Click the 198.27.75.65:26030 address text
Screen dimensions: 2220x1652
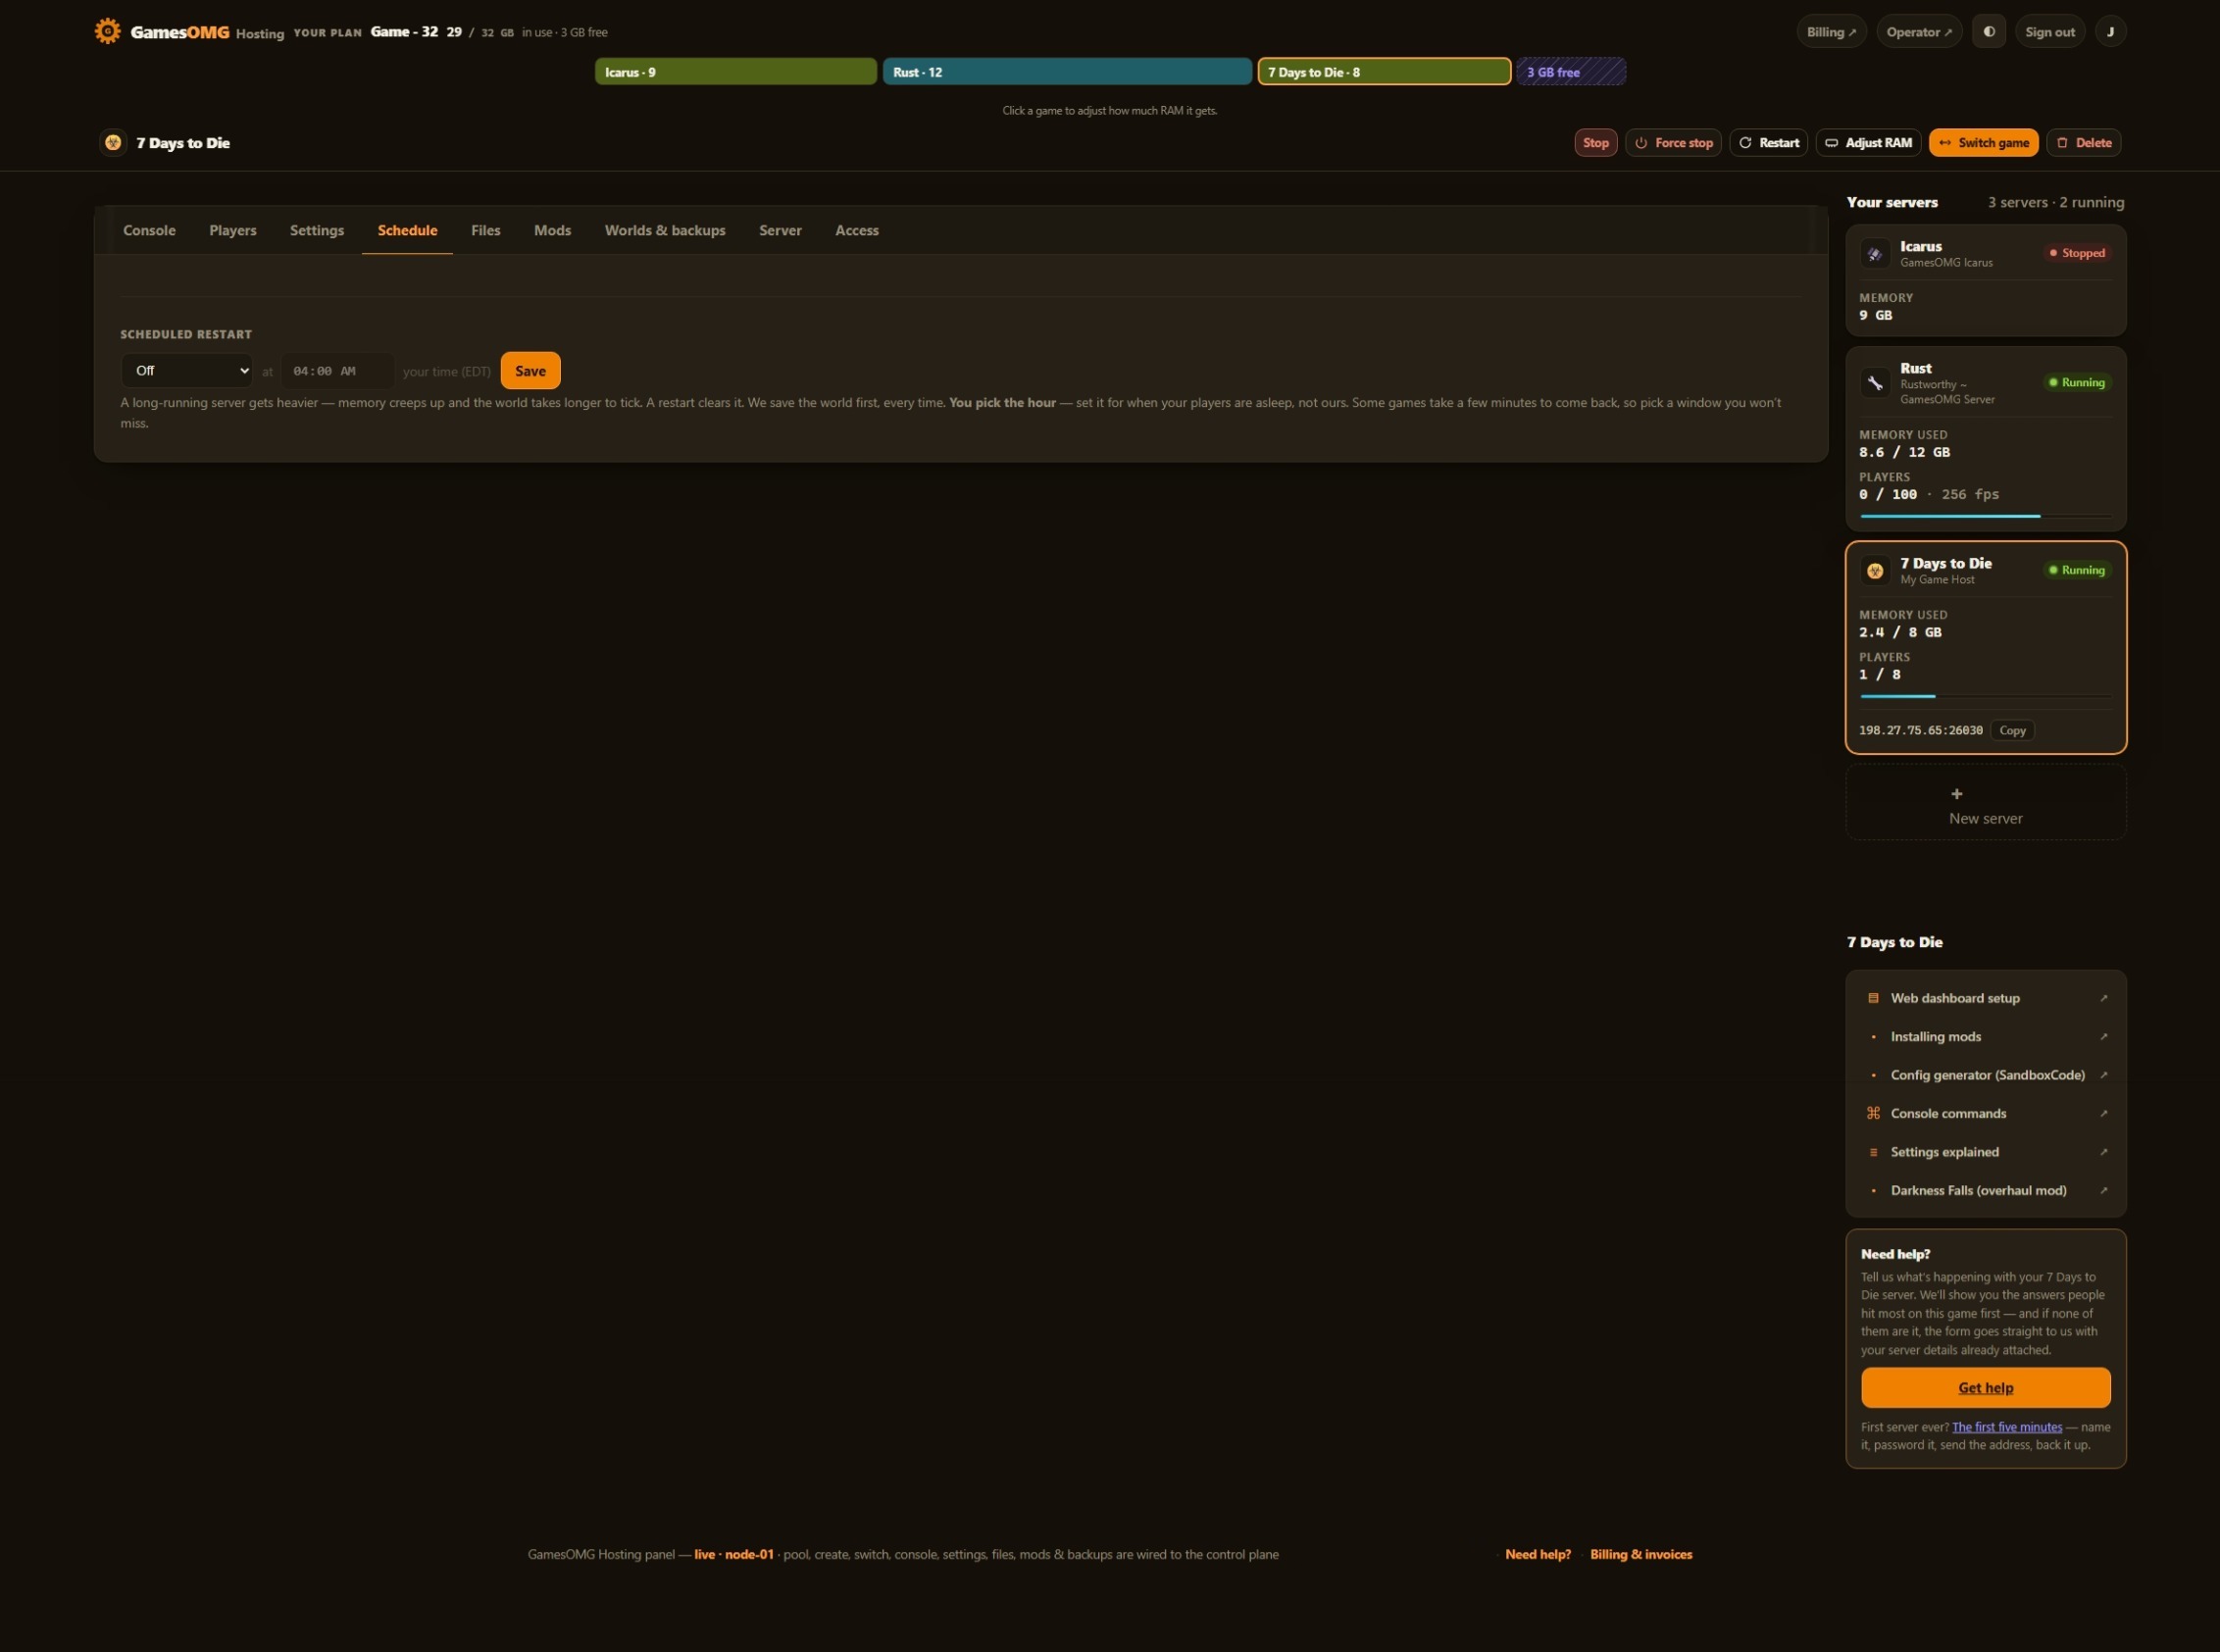point(1920,731)
